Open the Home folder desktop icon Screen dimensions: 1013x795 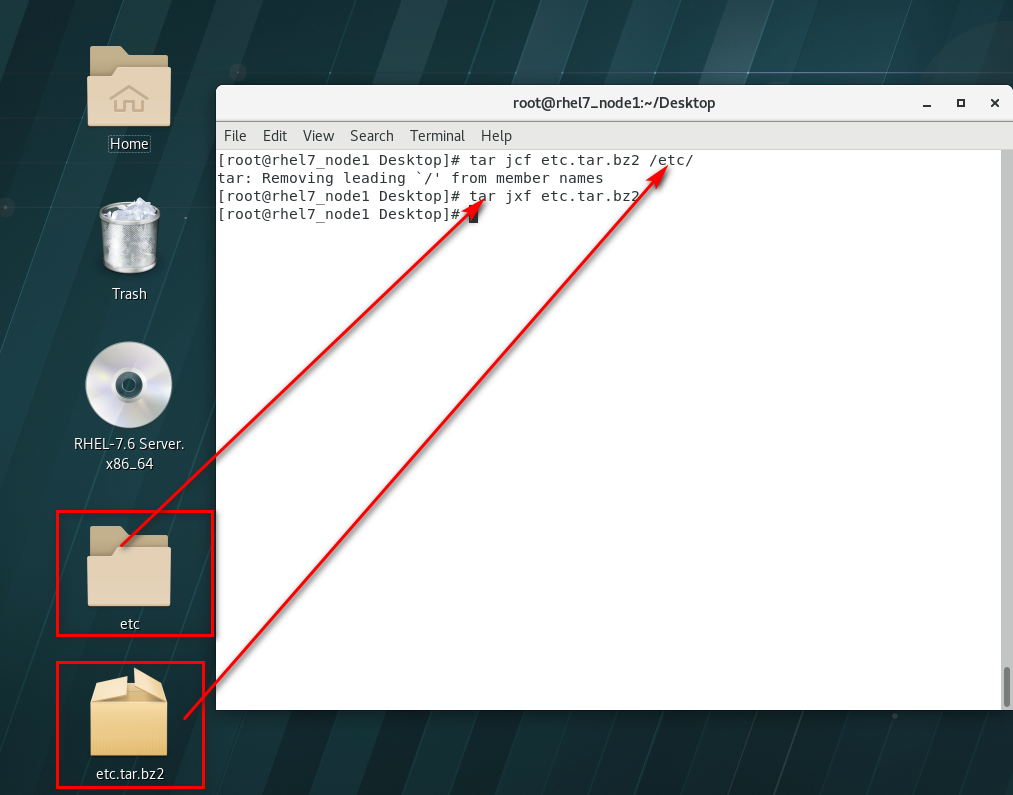pos(129,87)
